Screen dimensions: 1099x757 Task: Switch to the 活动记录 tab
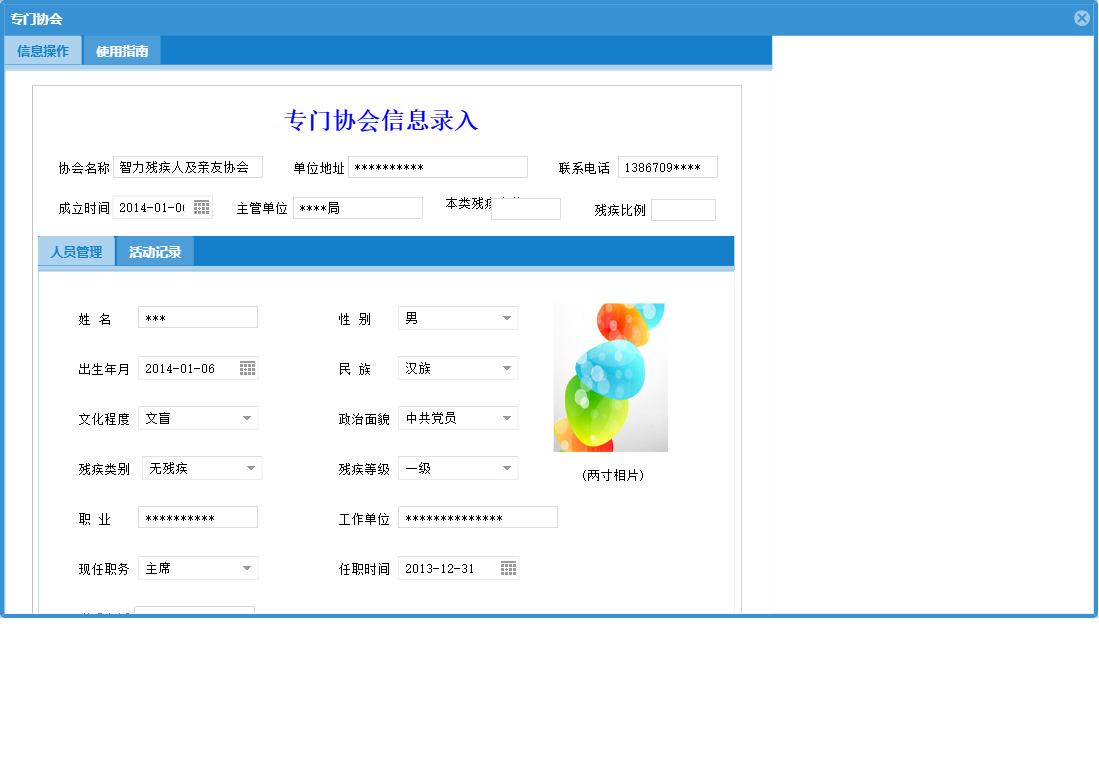(157, 251)
